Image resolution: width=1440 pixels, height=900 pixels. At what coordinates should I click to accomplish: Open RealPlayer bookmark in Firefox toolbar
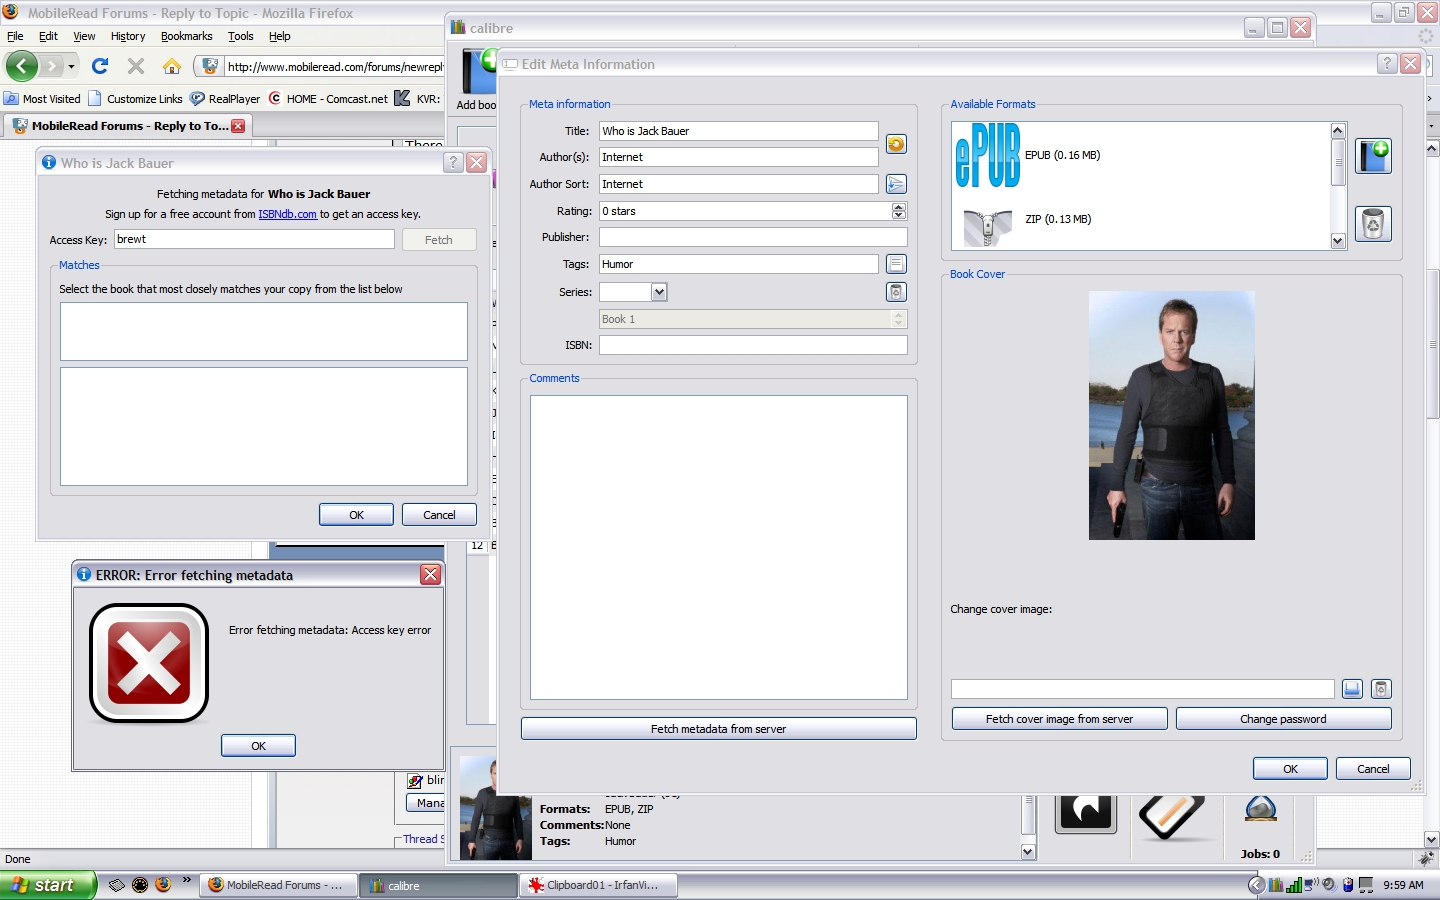(x=226, y=99)
